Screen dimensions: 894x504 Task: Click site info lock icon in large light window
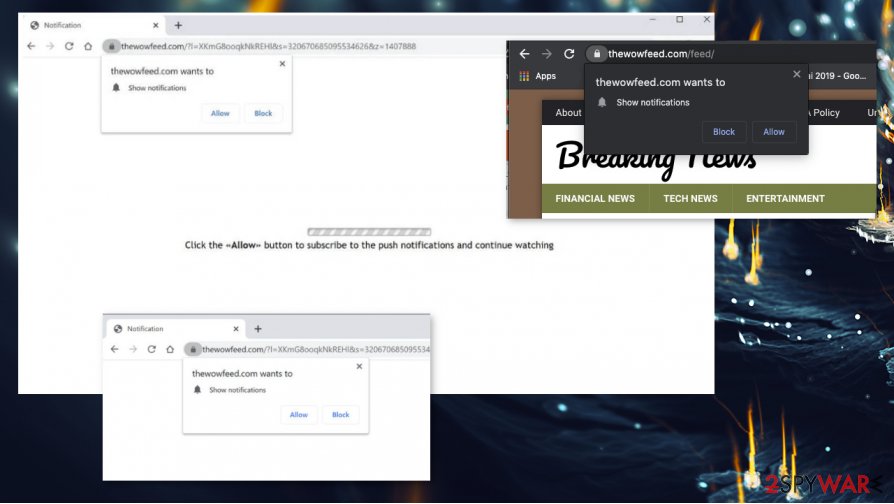pos(111,46)
